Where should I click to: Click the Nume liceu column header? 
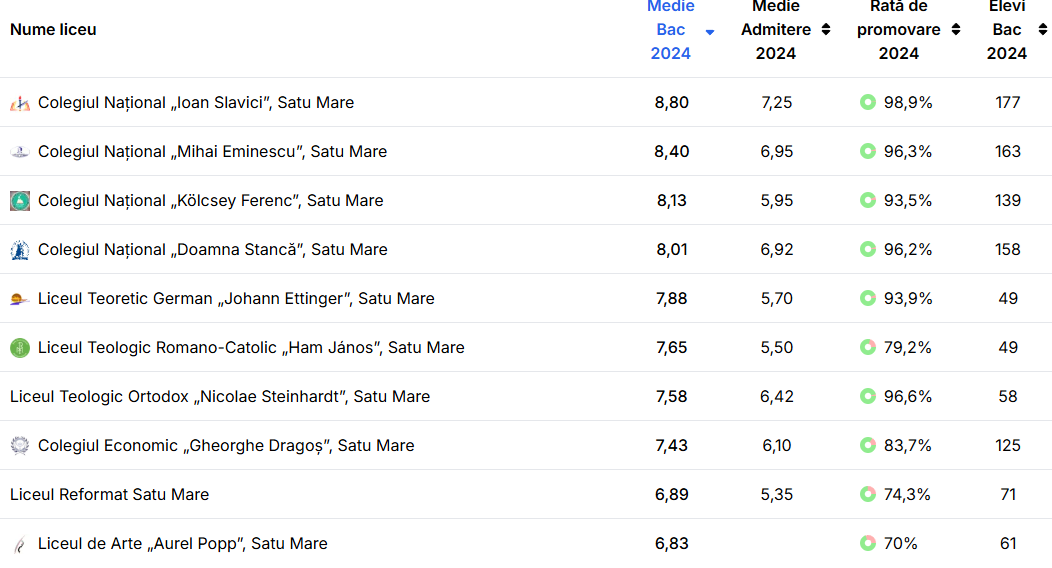coord(53,30)
